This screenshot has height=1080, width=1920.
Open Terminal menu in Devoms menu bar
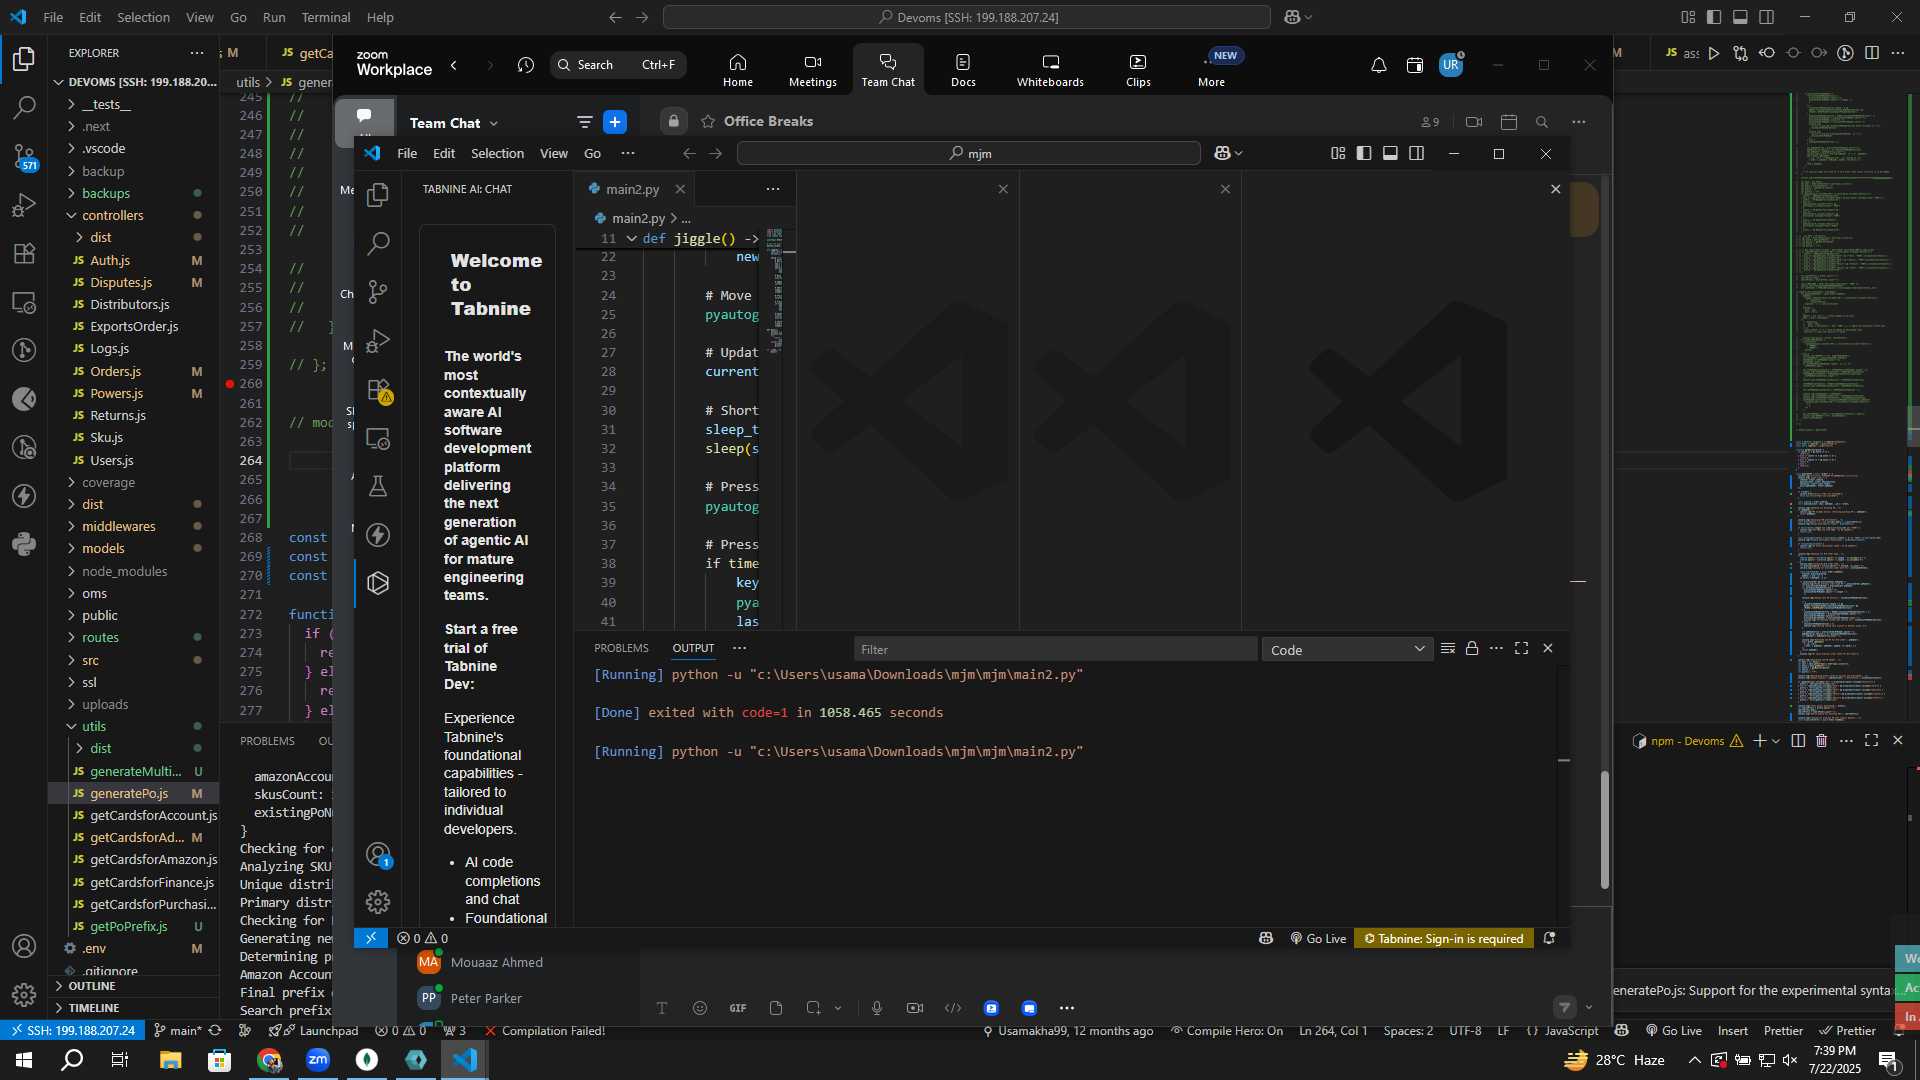point(326,17)
